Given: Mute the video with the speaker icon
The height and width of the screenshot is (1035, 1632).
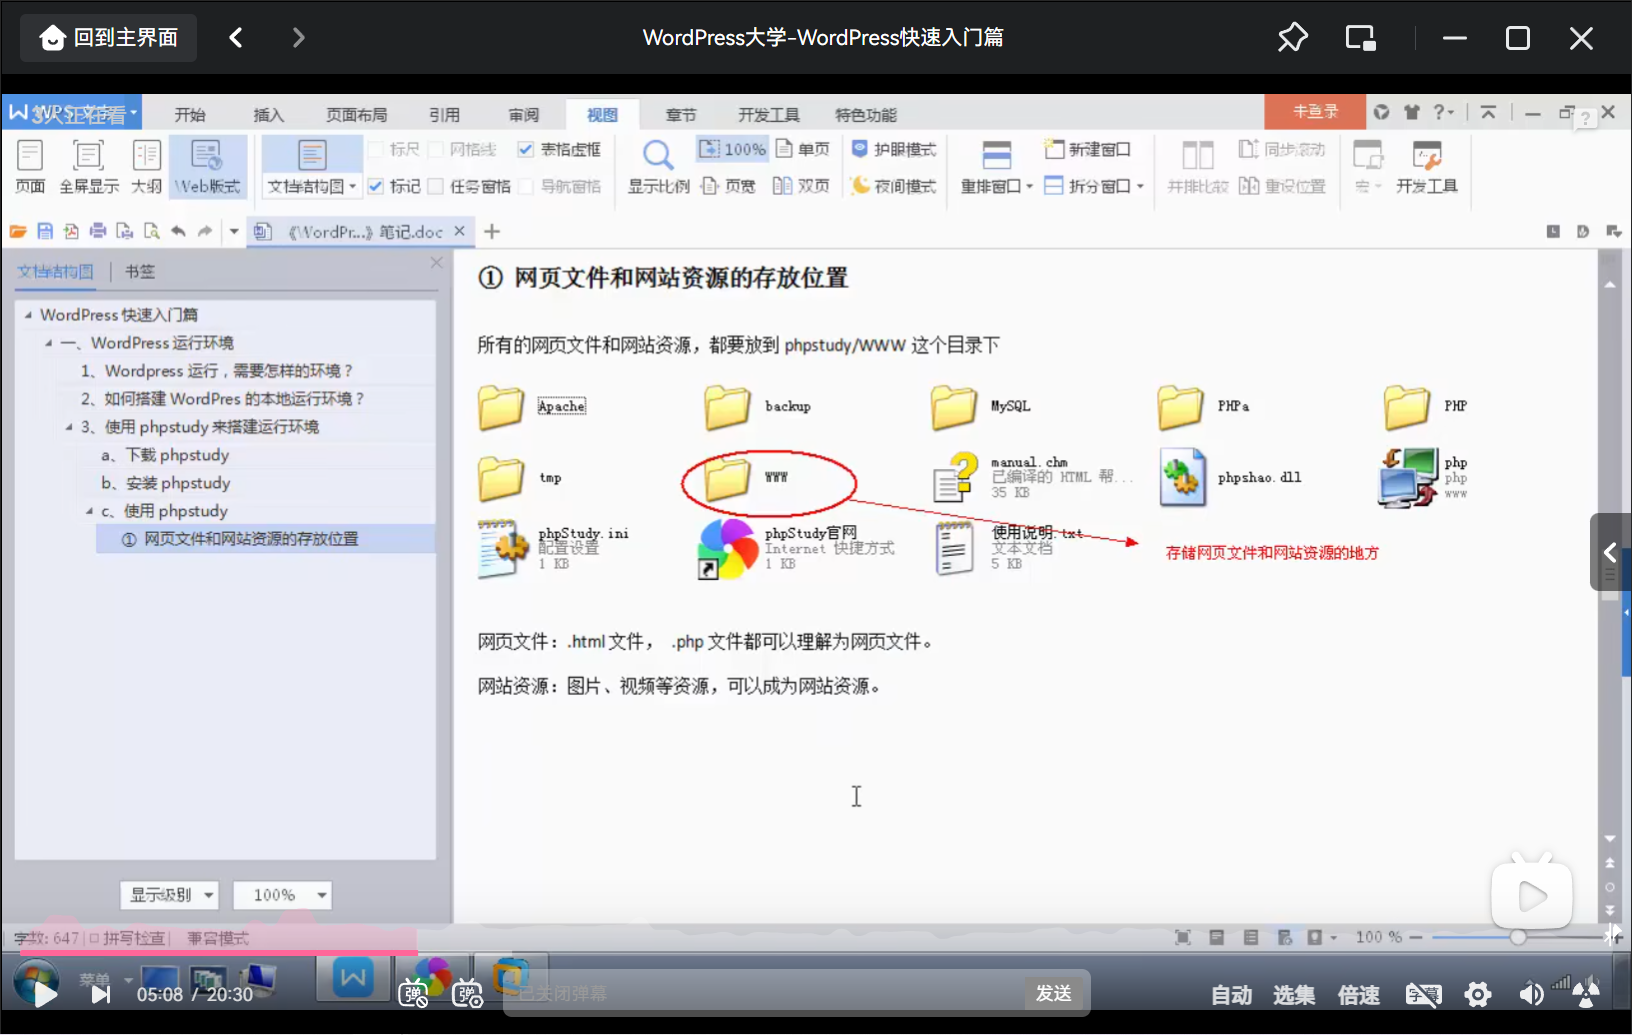Looking at the screenshot, I should pos(1531,994).
